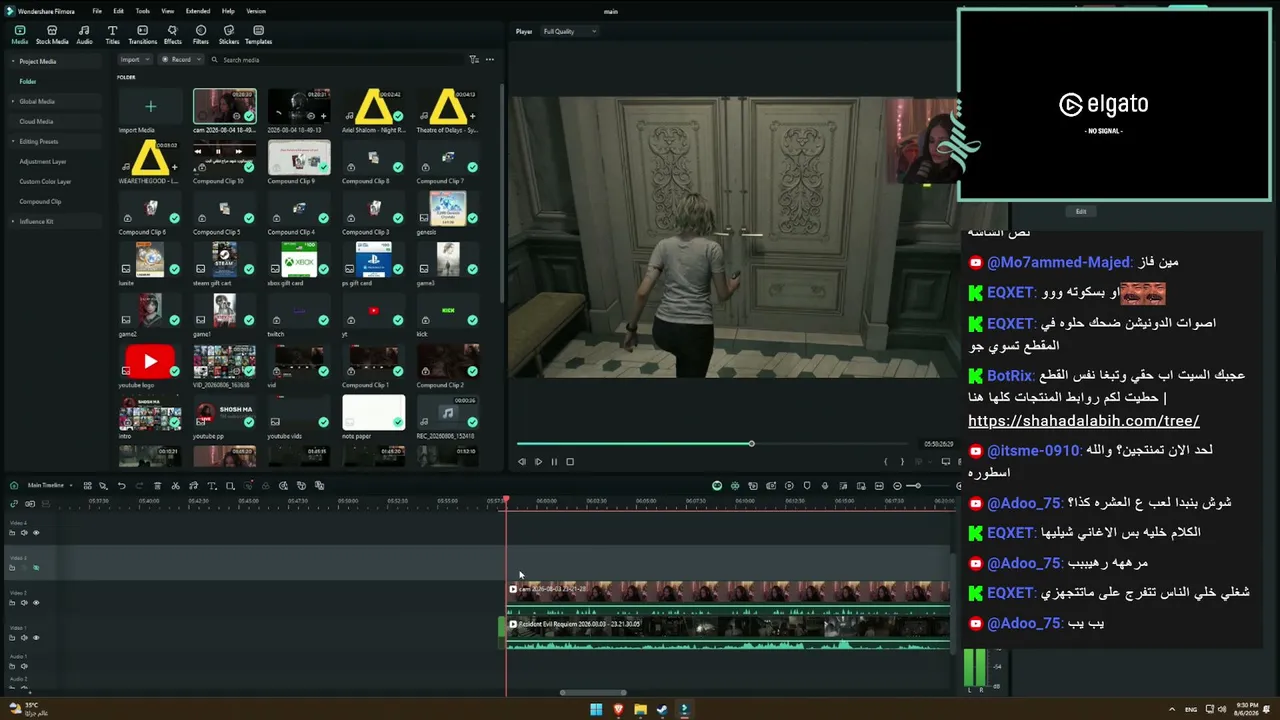Select the Compound Clip 9 thumbnail
Screen dimensions: 1280x720
(x=299, y=157)
